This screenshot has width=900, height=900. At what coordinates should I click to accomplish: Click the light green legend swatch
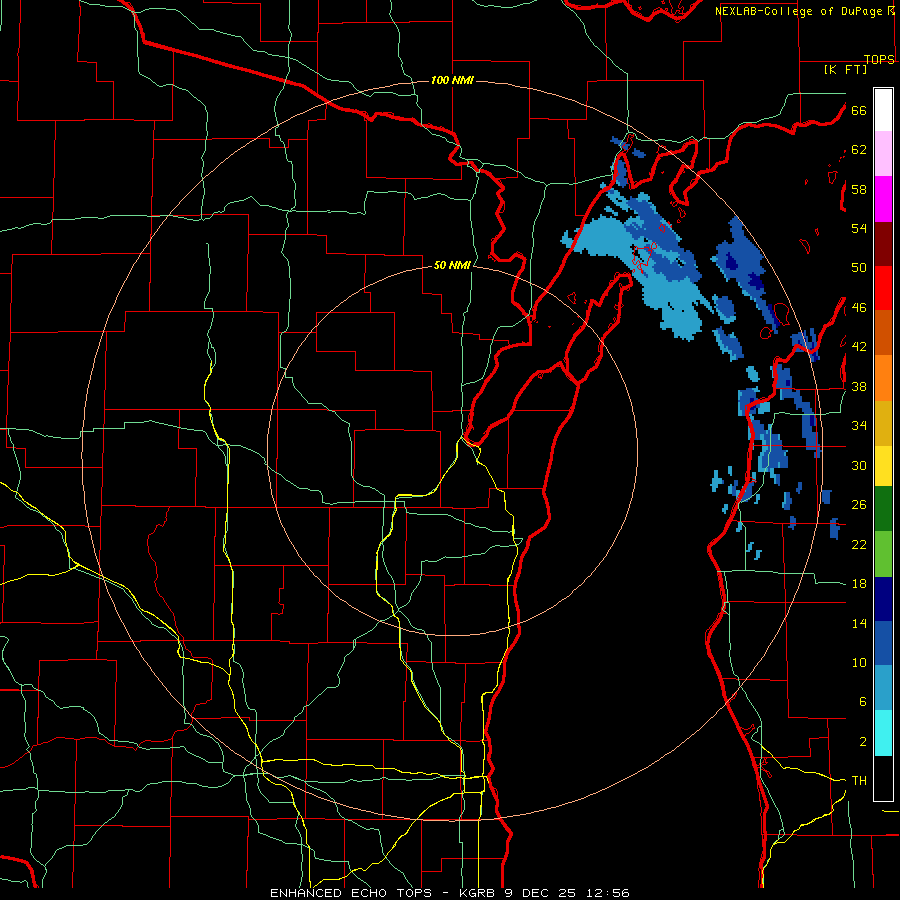pyautogui.click(x=883, y=554)
